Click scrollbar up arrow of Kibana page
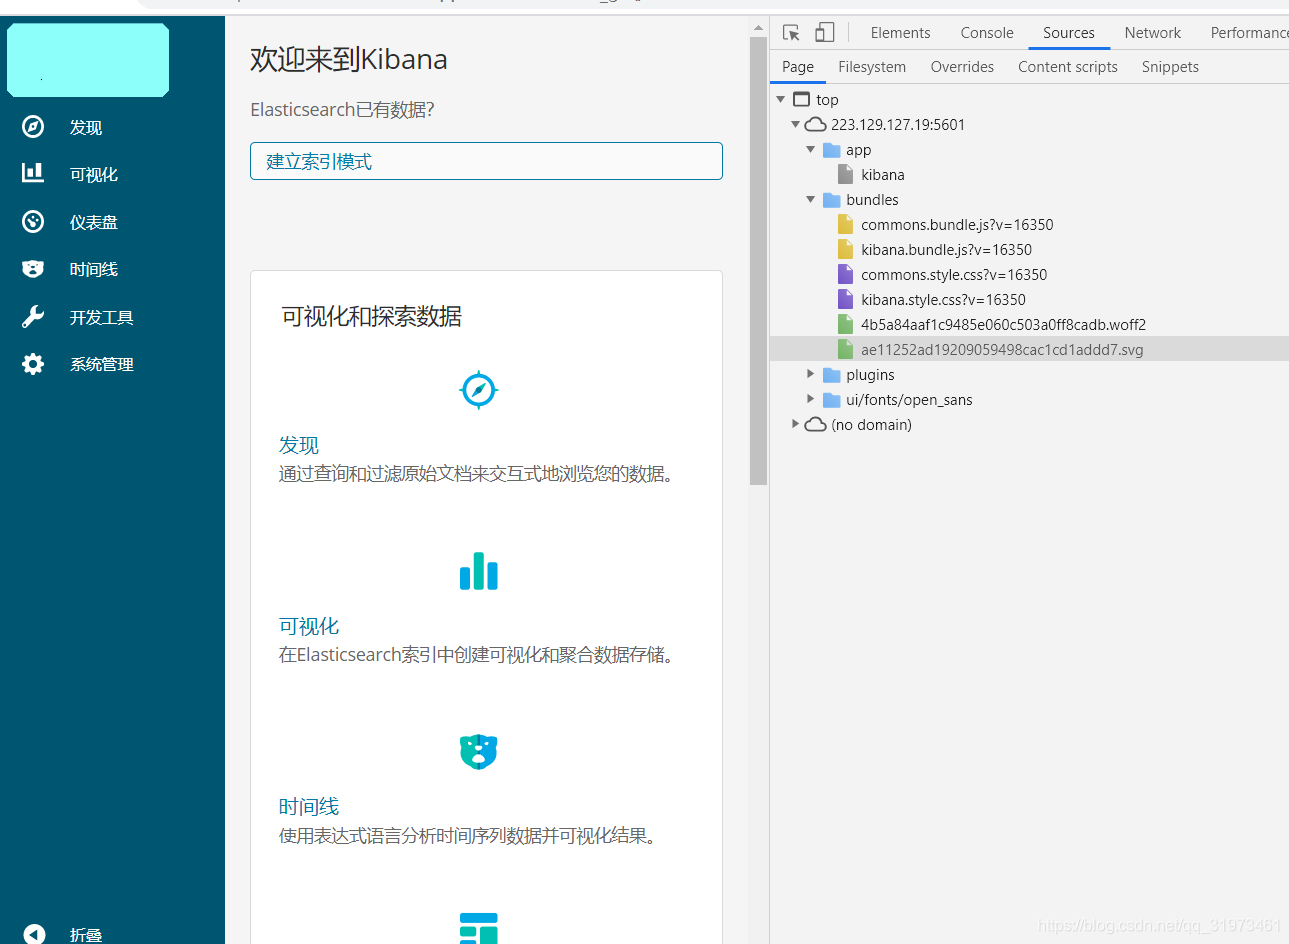Image resolution: width=1289 pixels, height=944 pixels. point(758,27)
